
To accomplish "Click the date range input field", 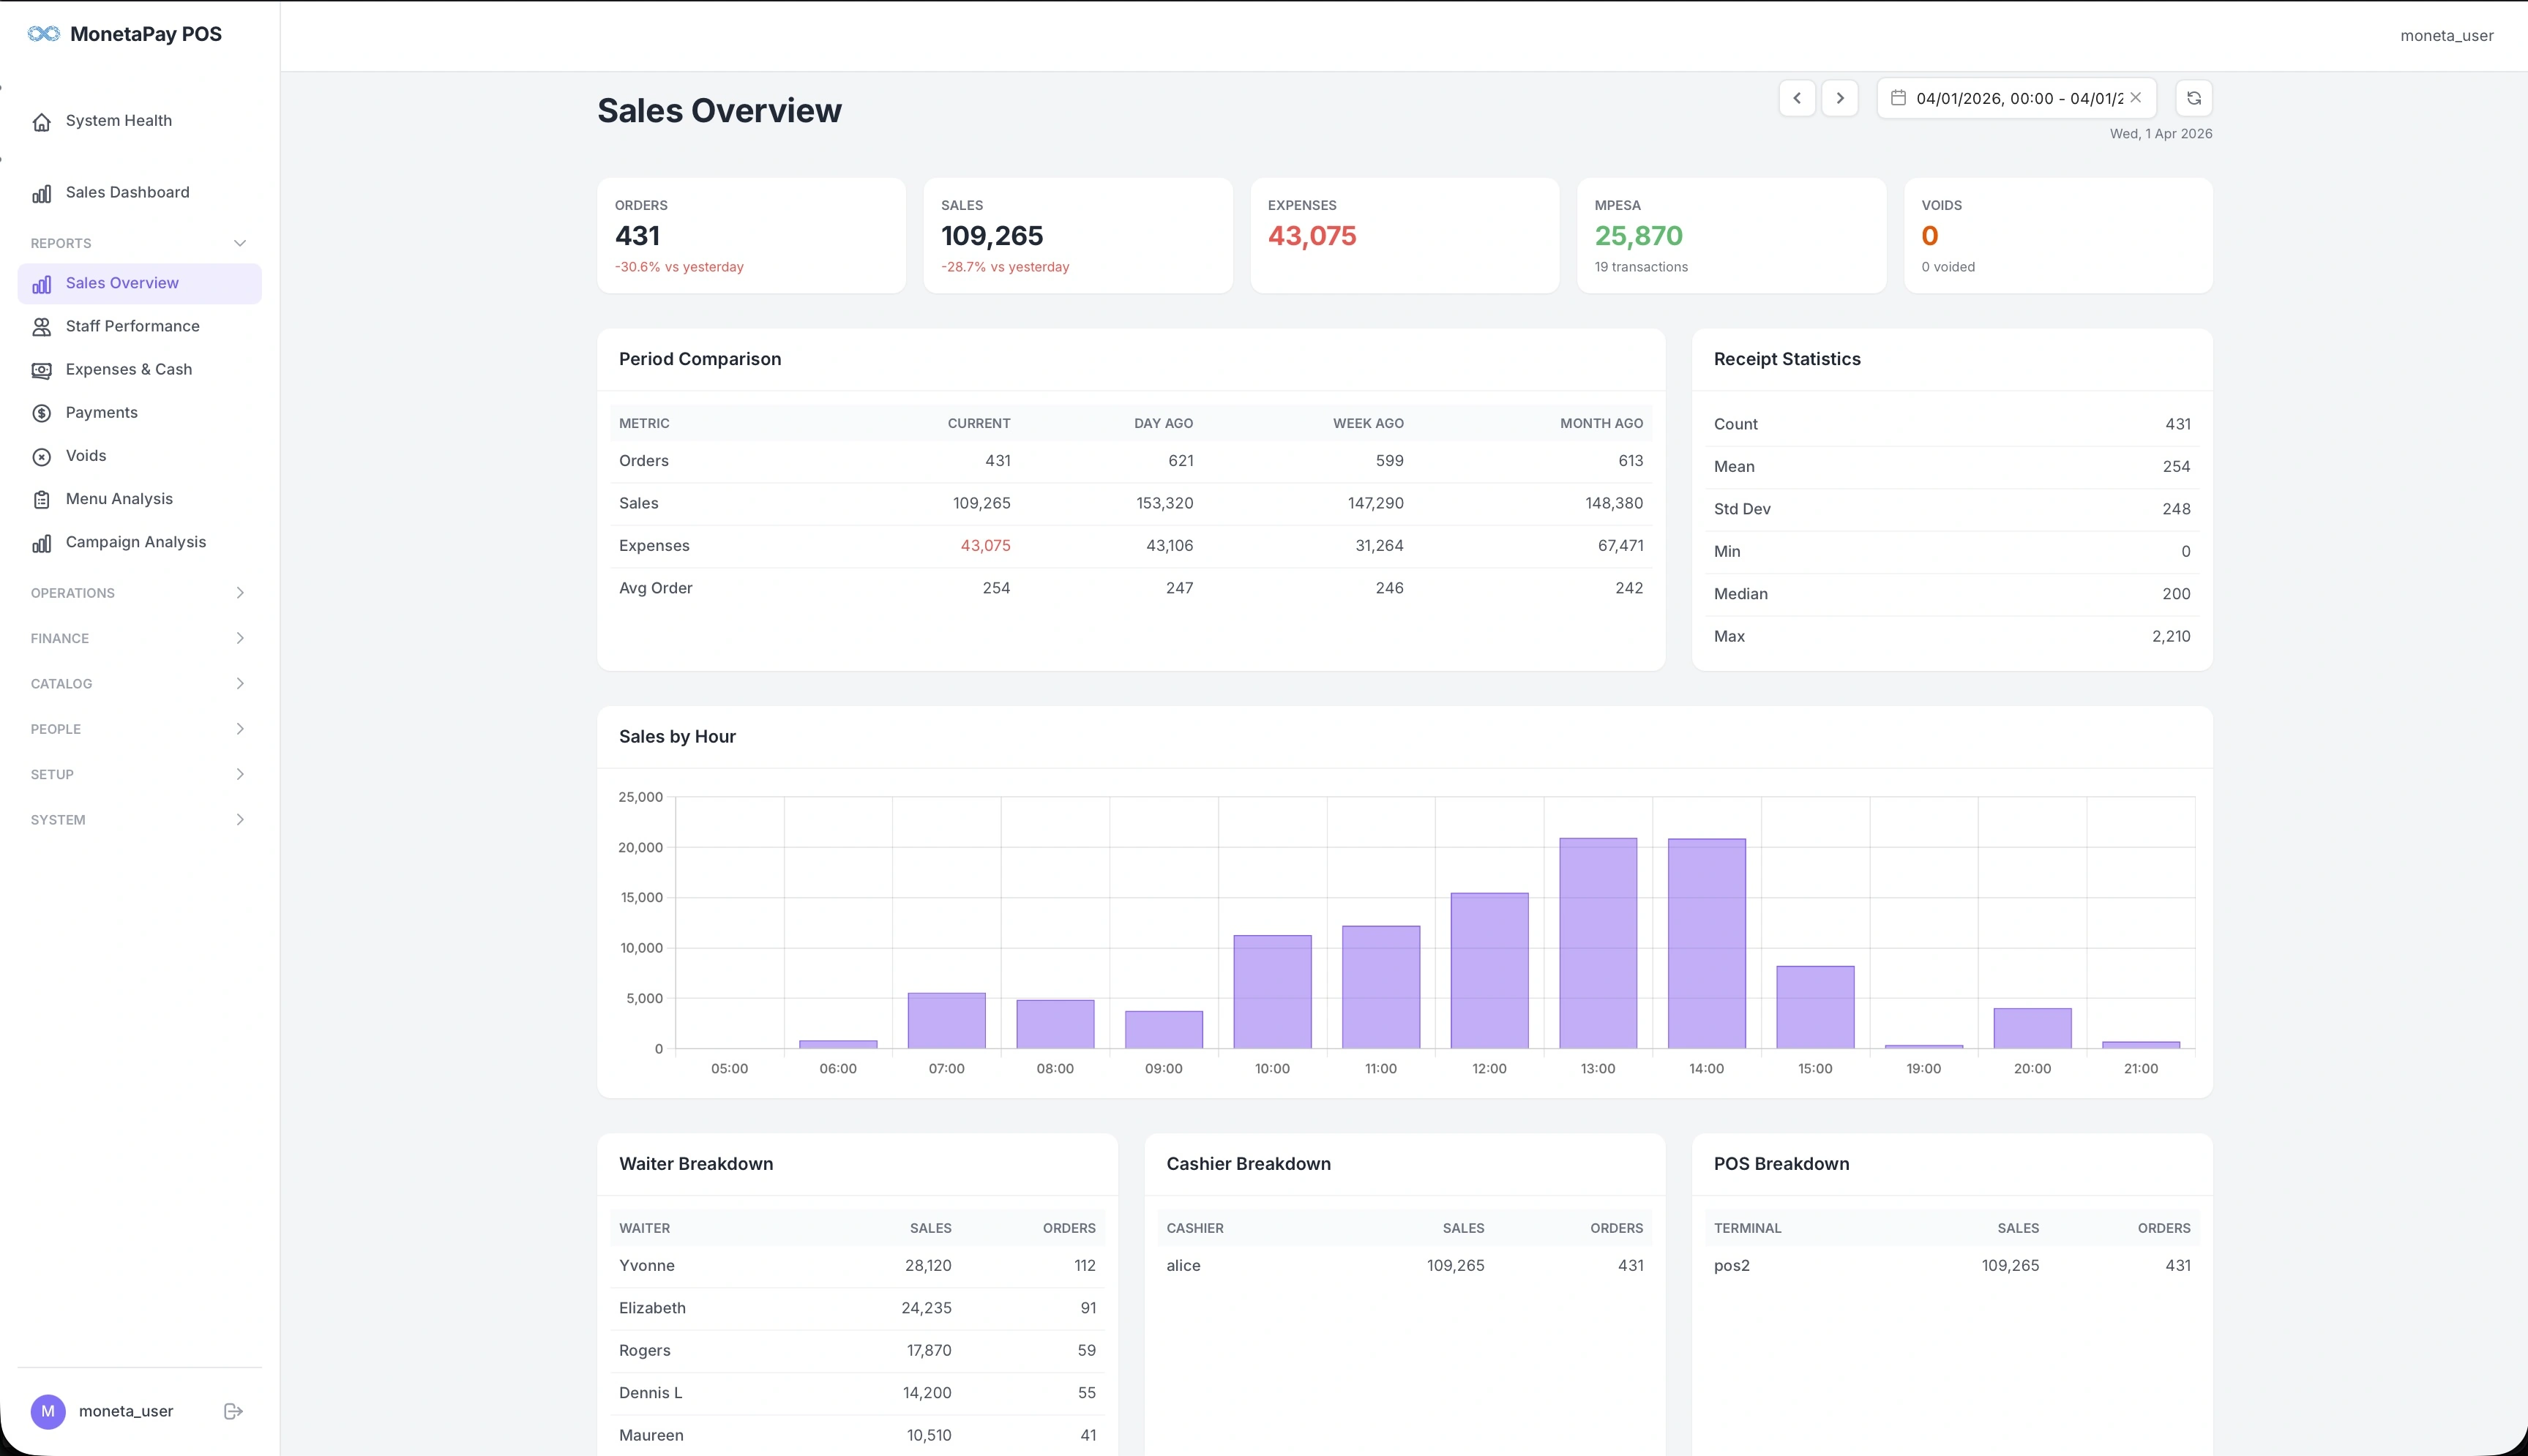I will [2018, 98].
